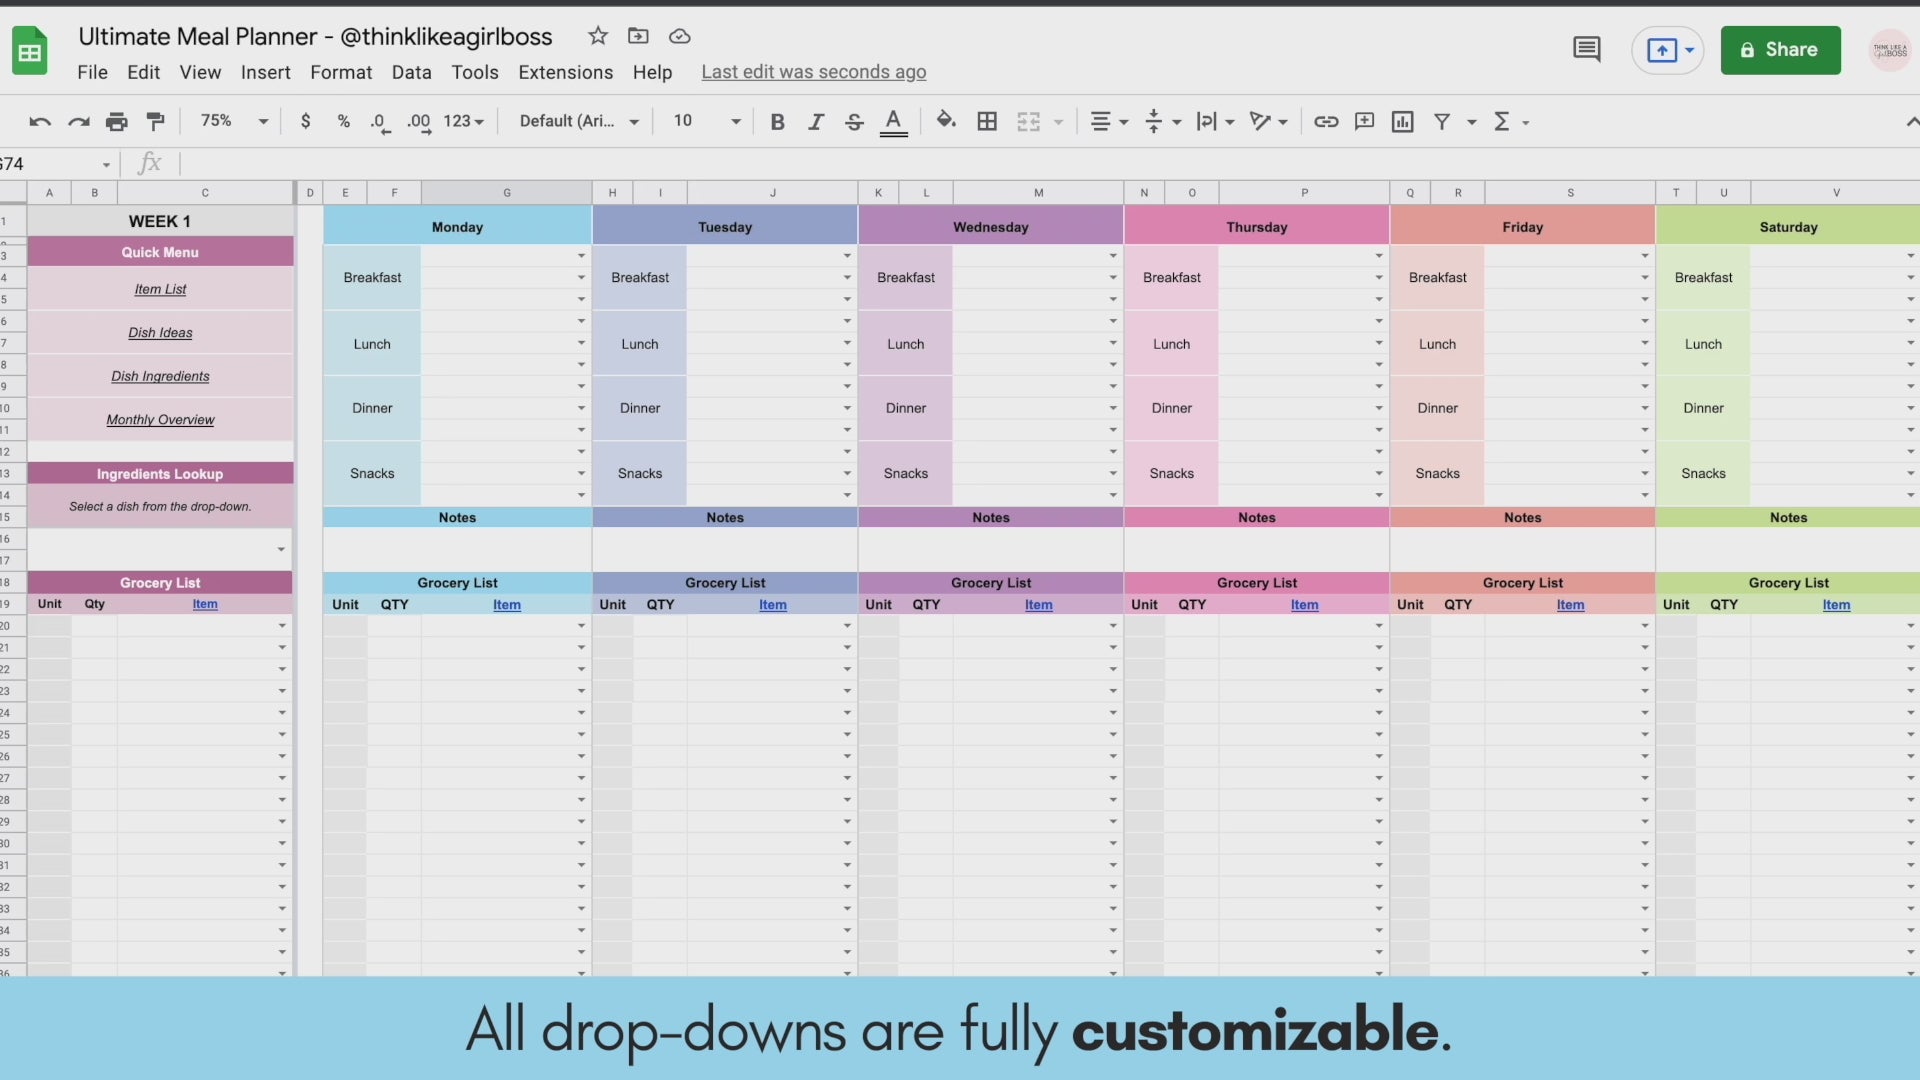
Task: Click the Strikethrough formatting icon
Action: coord(853,121)
